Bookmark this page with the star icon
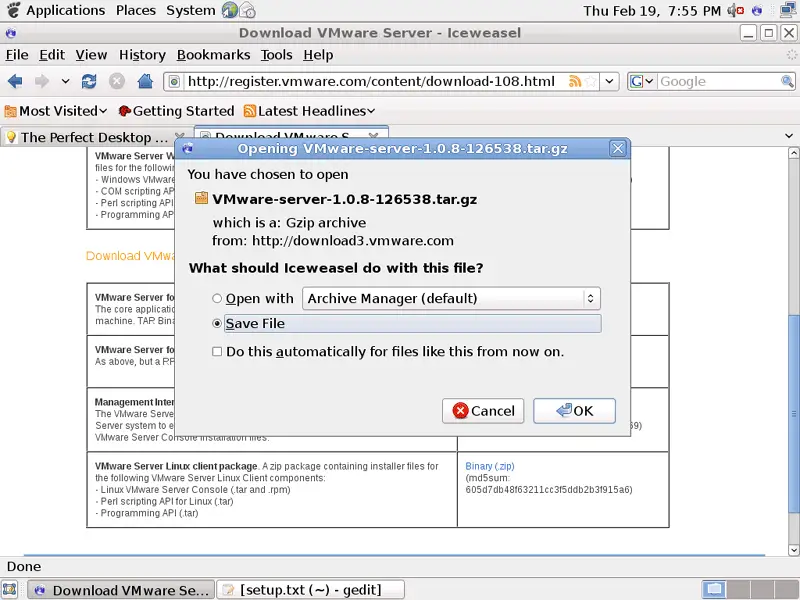The height and width of the screenshot is (600, 800). click(x=591, y=81)
